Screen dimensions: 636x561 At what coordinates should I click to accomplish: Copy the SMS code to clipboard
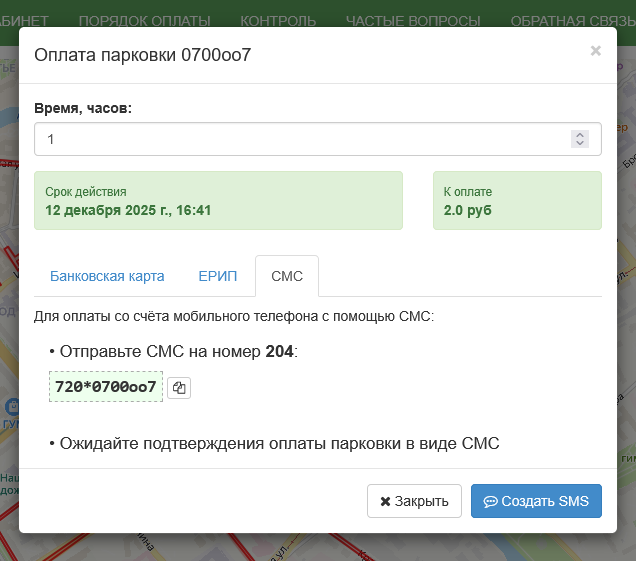[x=179, y=387]
